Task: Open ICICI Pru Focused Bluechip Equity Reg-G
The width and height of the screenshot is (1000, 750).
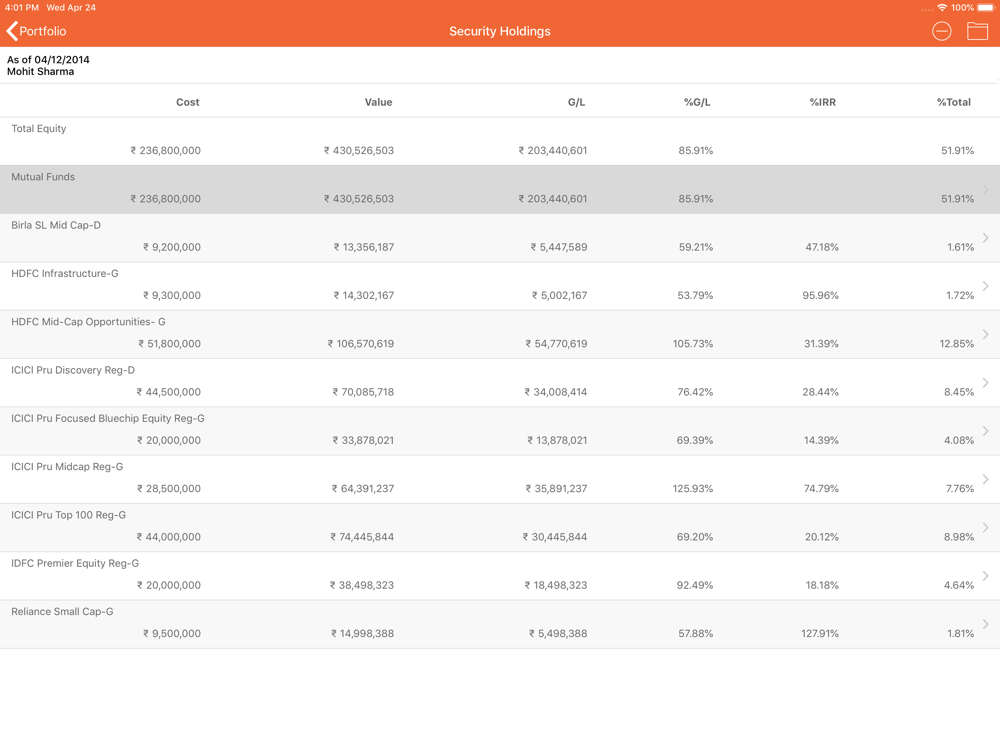Action: point(108,418)
